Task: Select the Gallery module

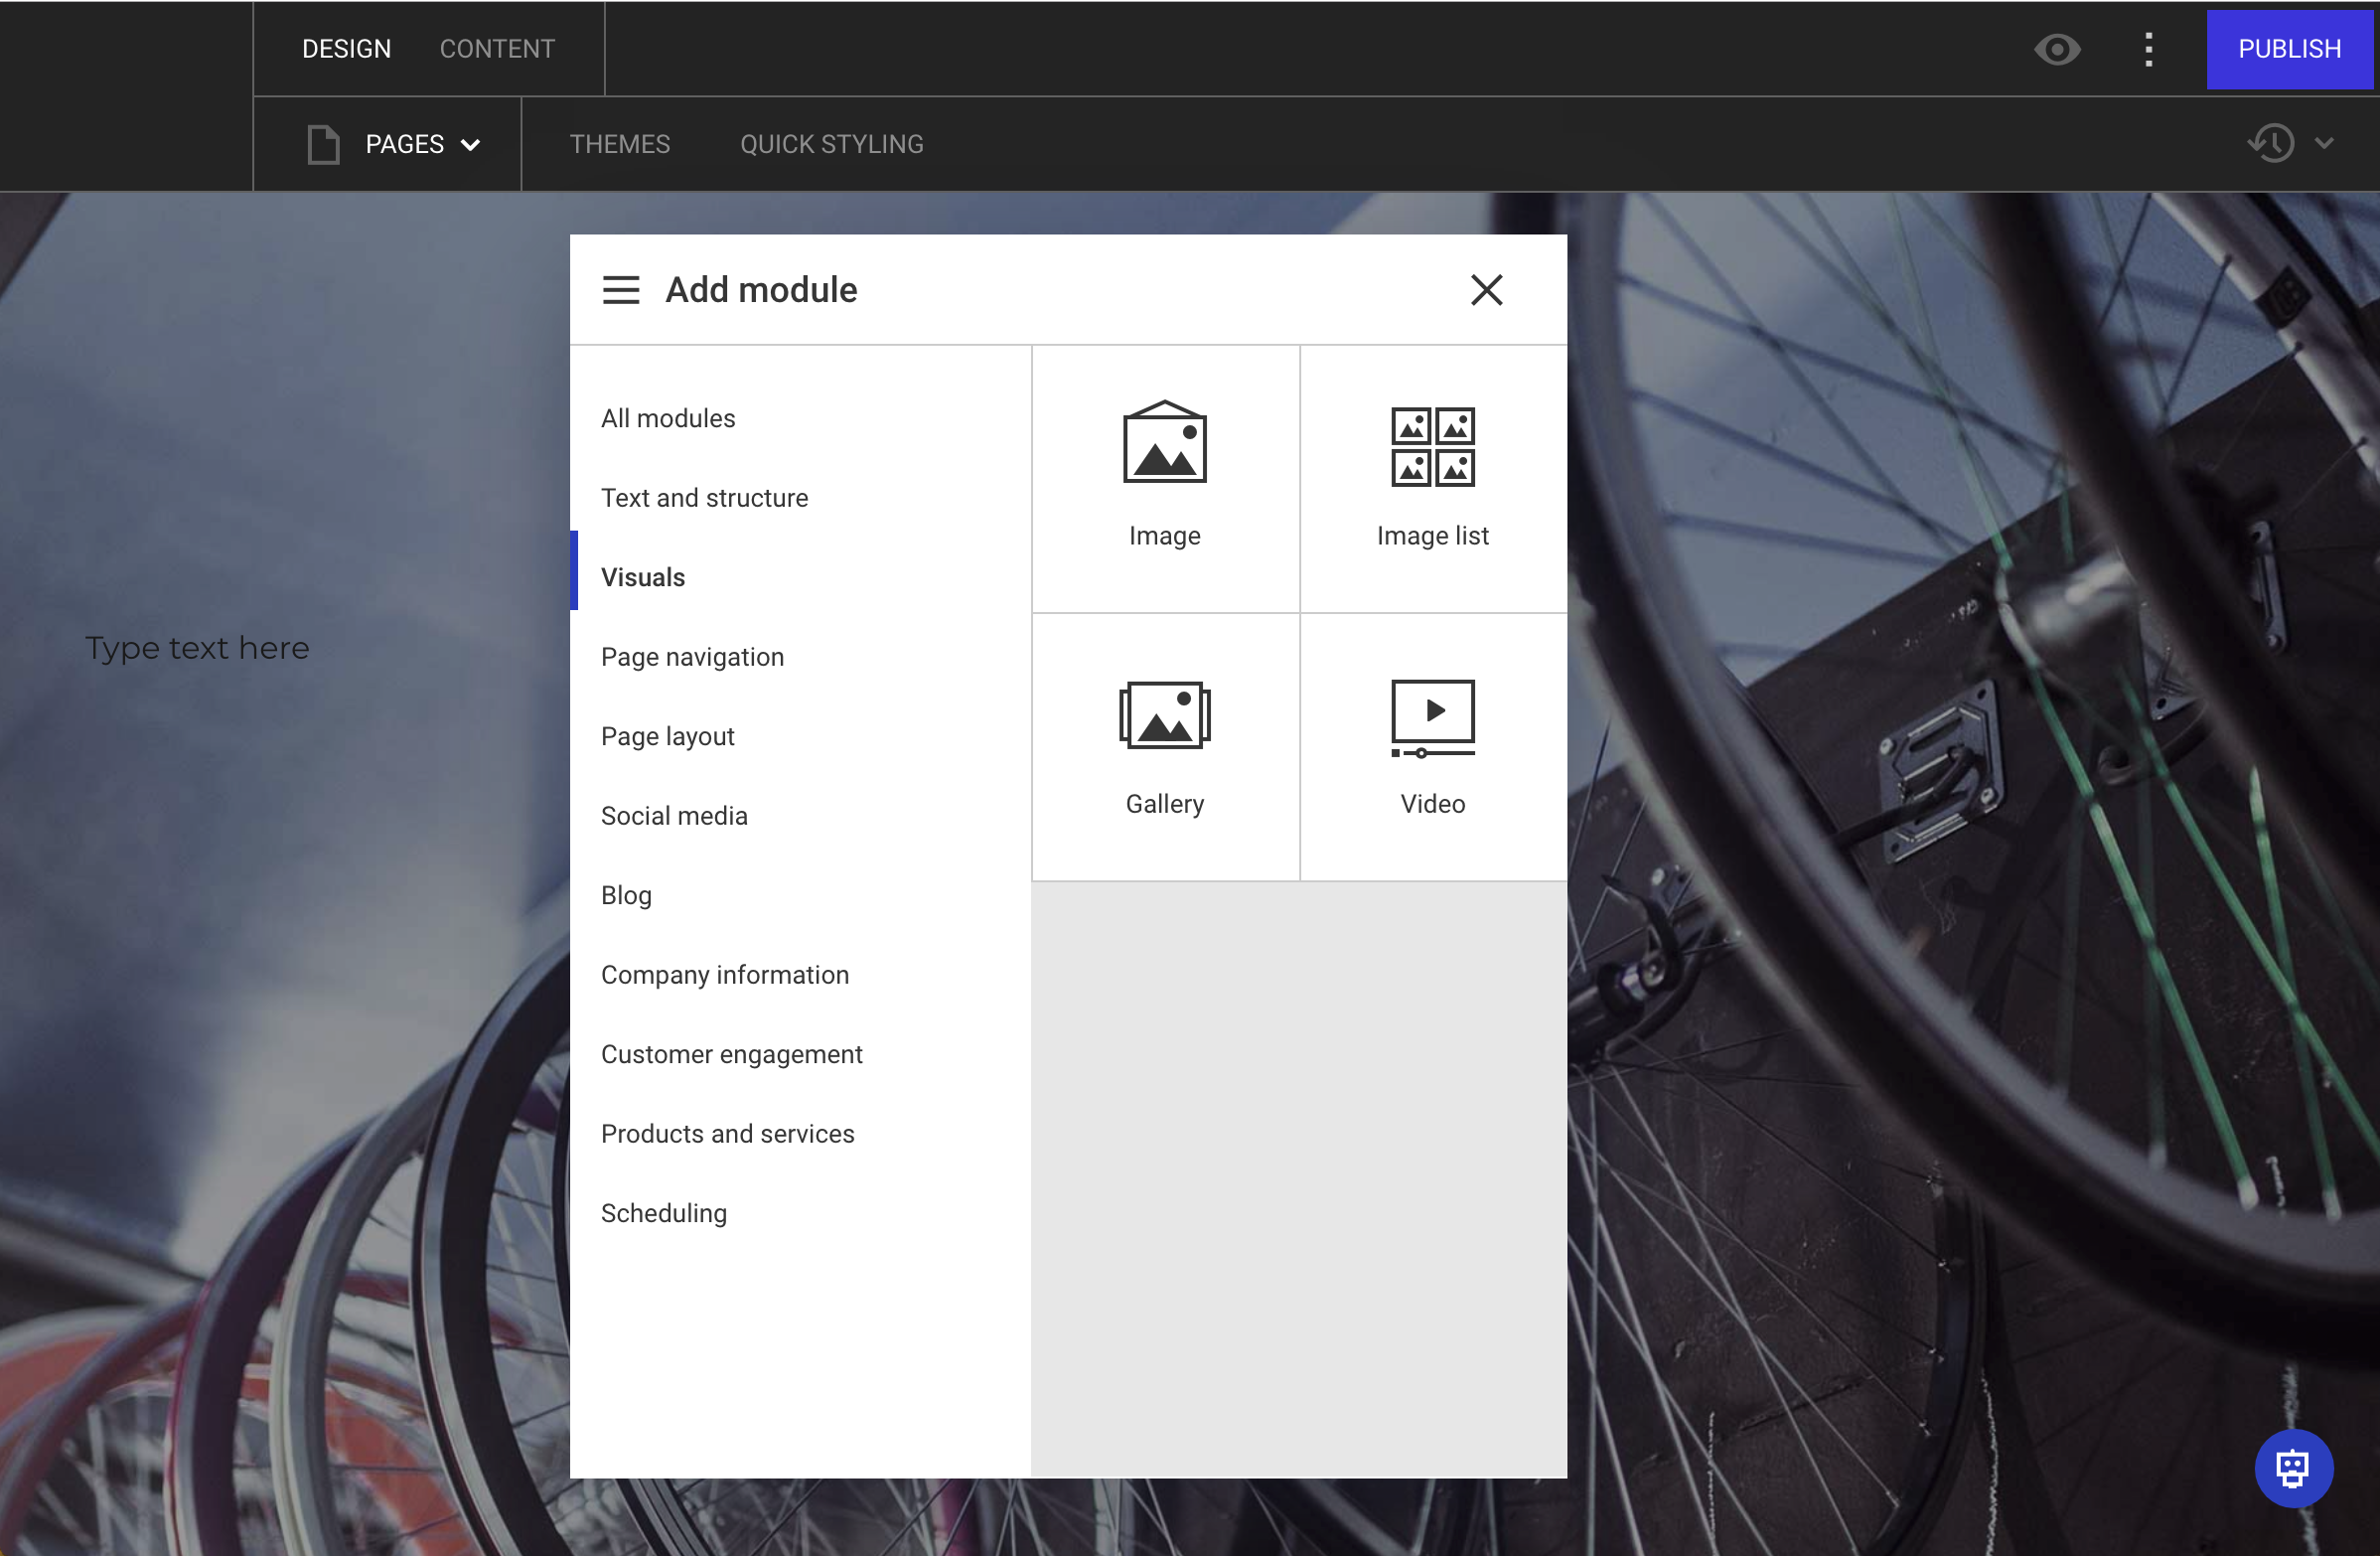Action: tap(1164, 746)
